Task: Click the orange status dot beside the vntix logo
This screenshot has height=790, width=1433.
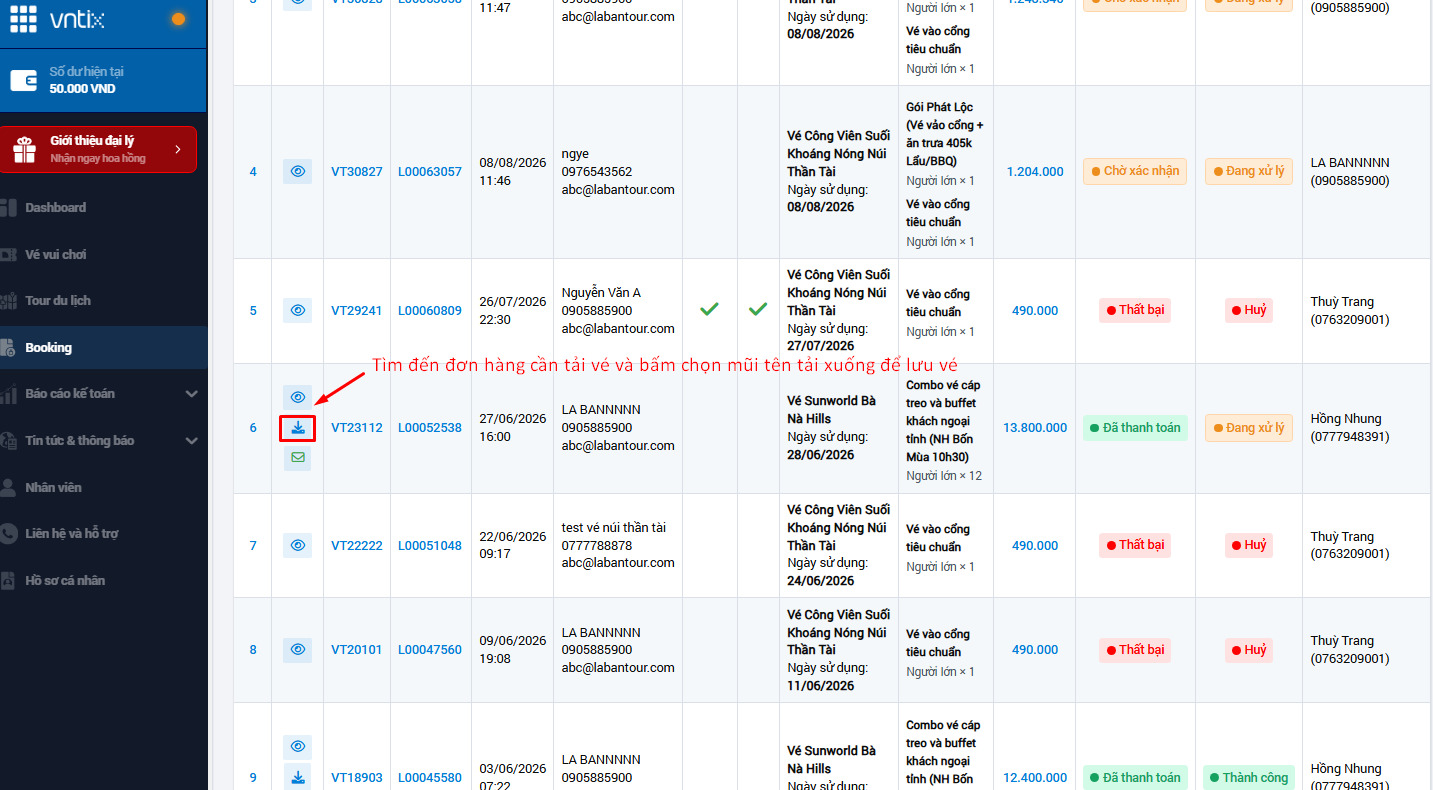Action: (x=179, y=19)
